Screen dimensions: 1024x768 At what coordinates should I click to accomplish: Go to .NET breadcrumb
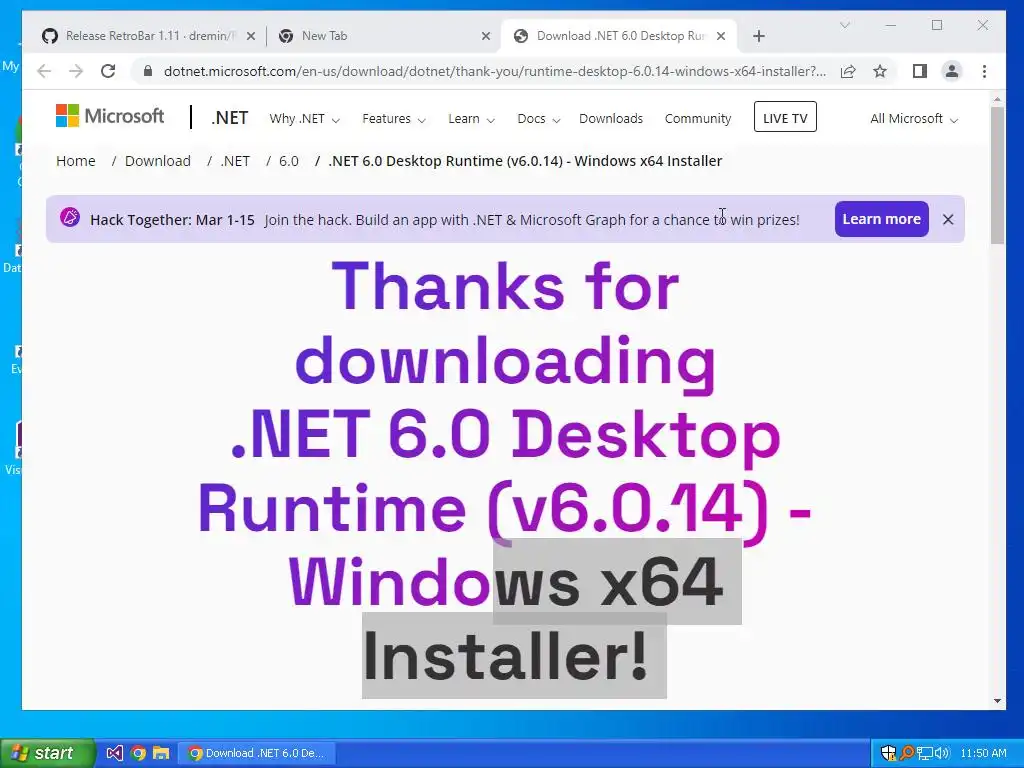(235, 161)
